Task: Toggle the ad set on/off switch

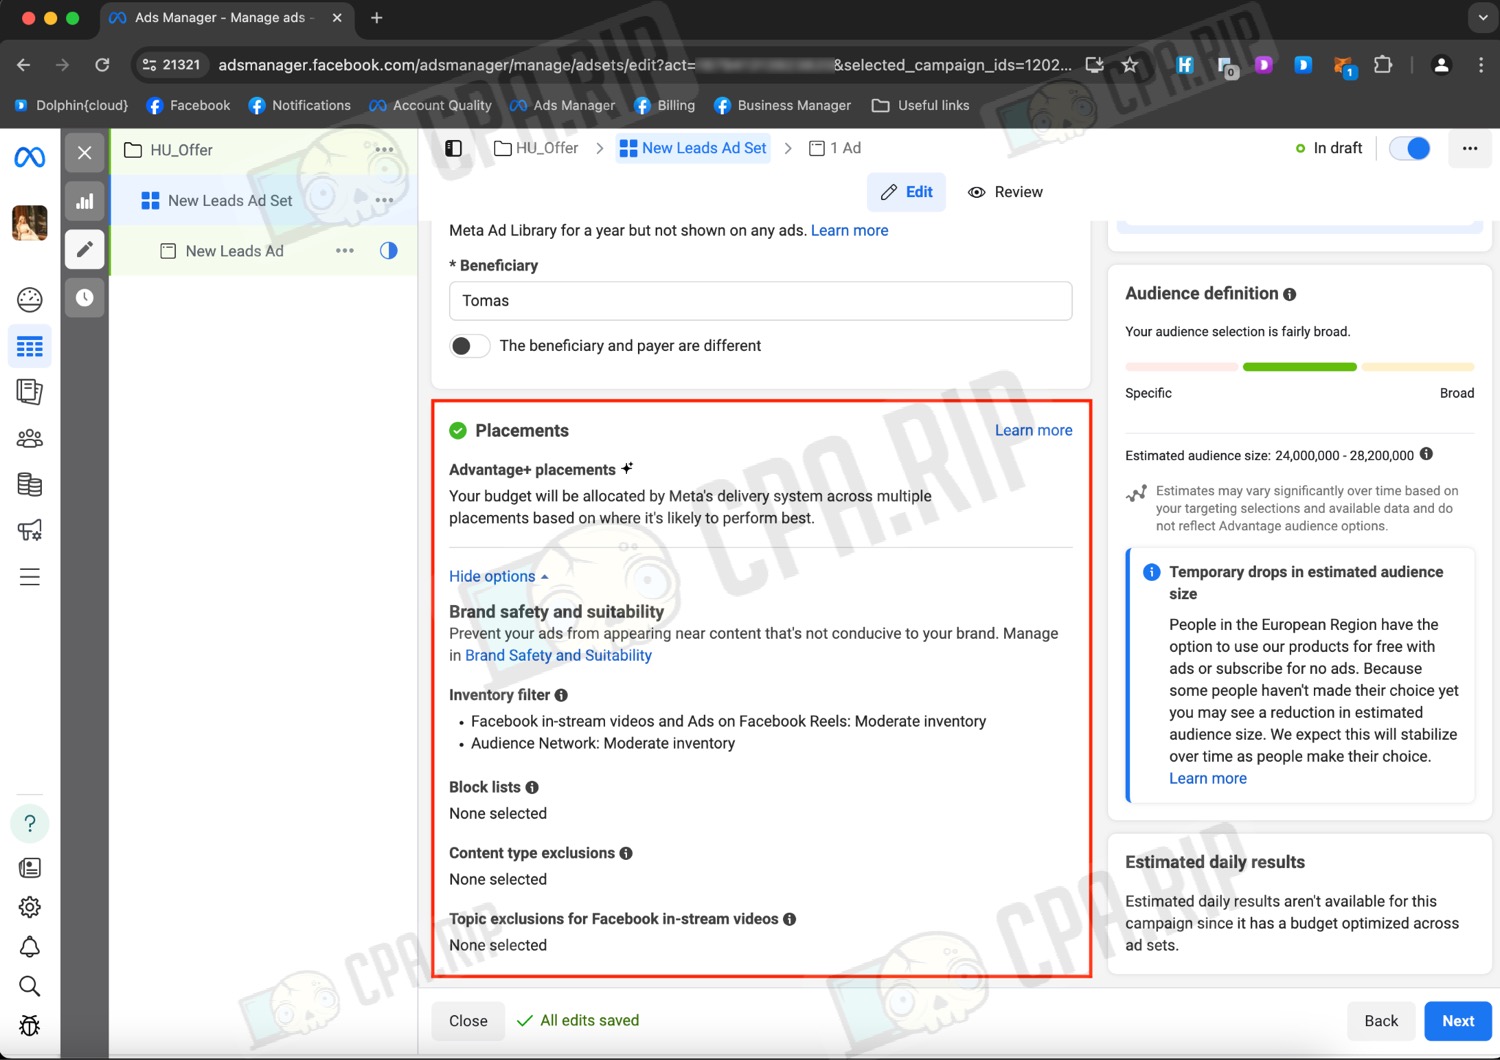Action: [x=1410, y=148]
